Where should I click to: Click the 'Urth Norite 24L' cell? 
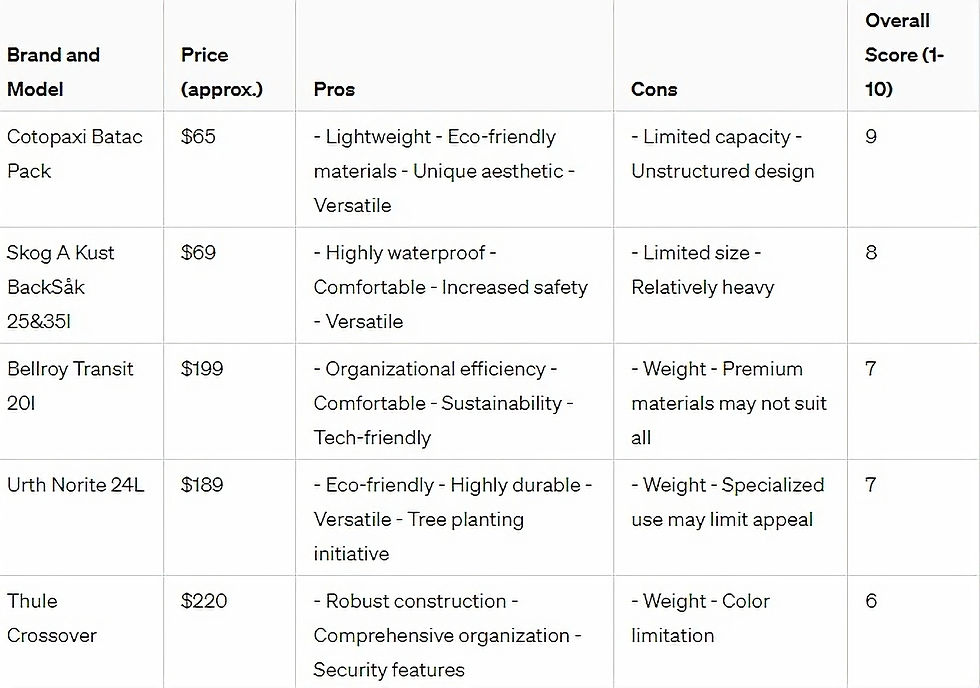point(76,485)
